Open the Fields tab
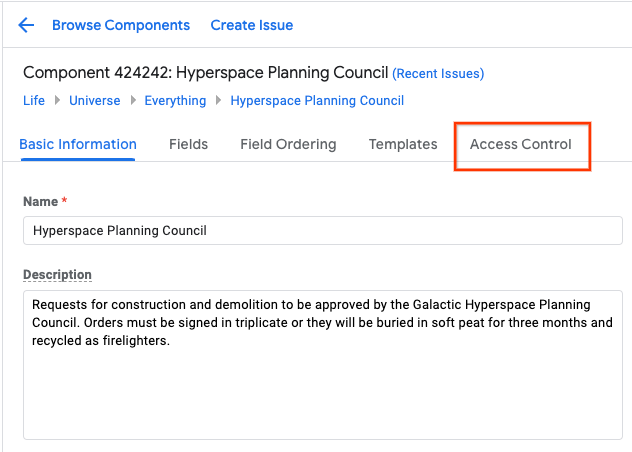This screenshot has width=632, height=452. [188, 144]
